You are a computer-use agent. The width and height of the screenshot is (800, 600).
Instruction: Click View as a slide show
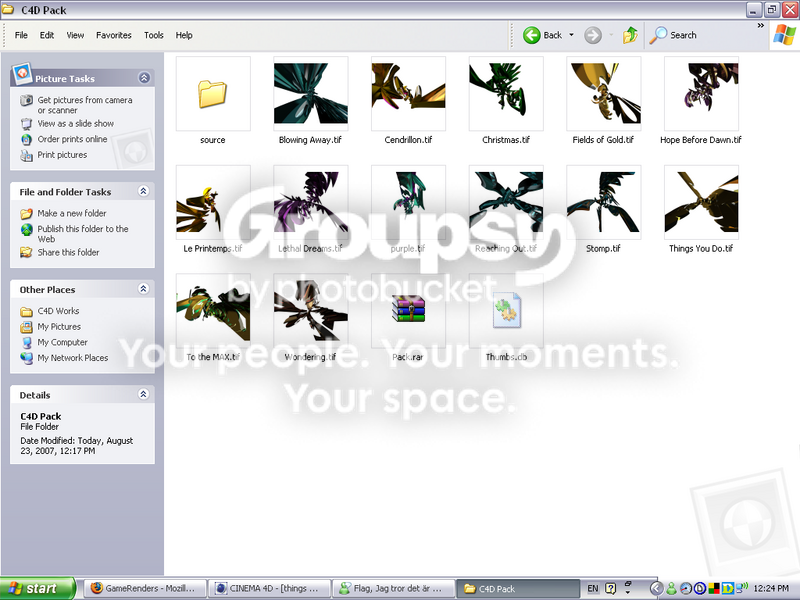click(76, 123)
